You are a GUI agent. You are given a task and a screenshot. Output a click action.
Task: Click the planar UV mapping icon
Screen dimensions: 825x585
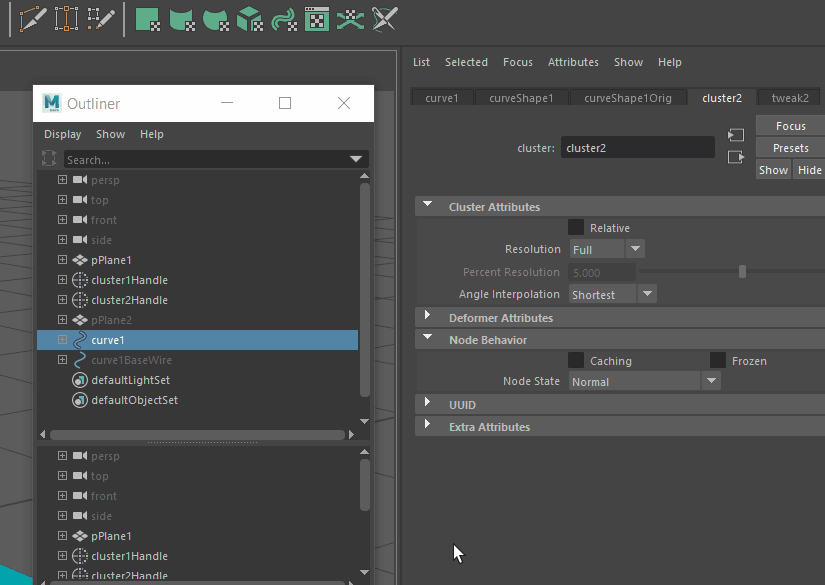[x=148, y=19]
